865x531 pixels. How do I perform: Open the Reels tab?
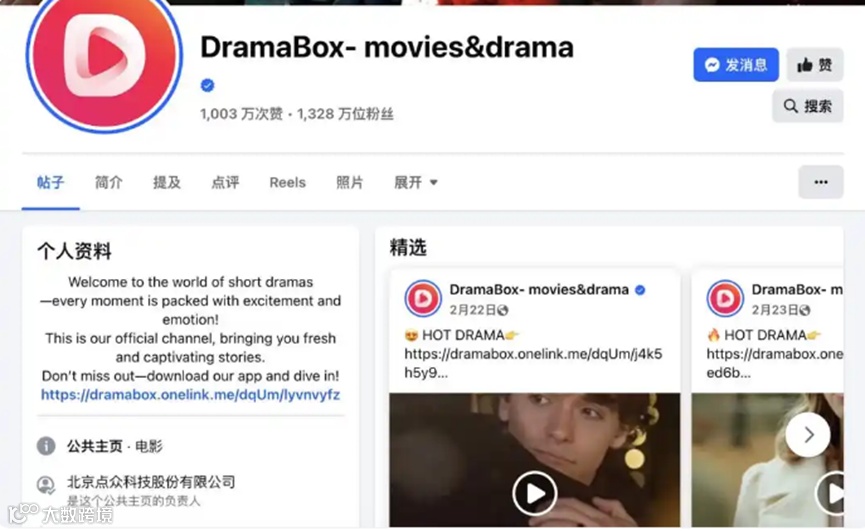(287, 183)
